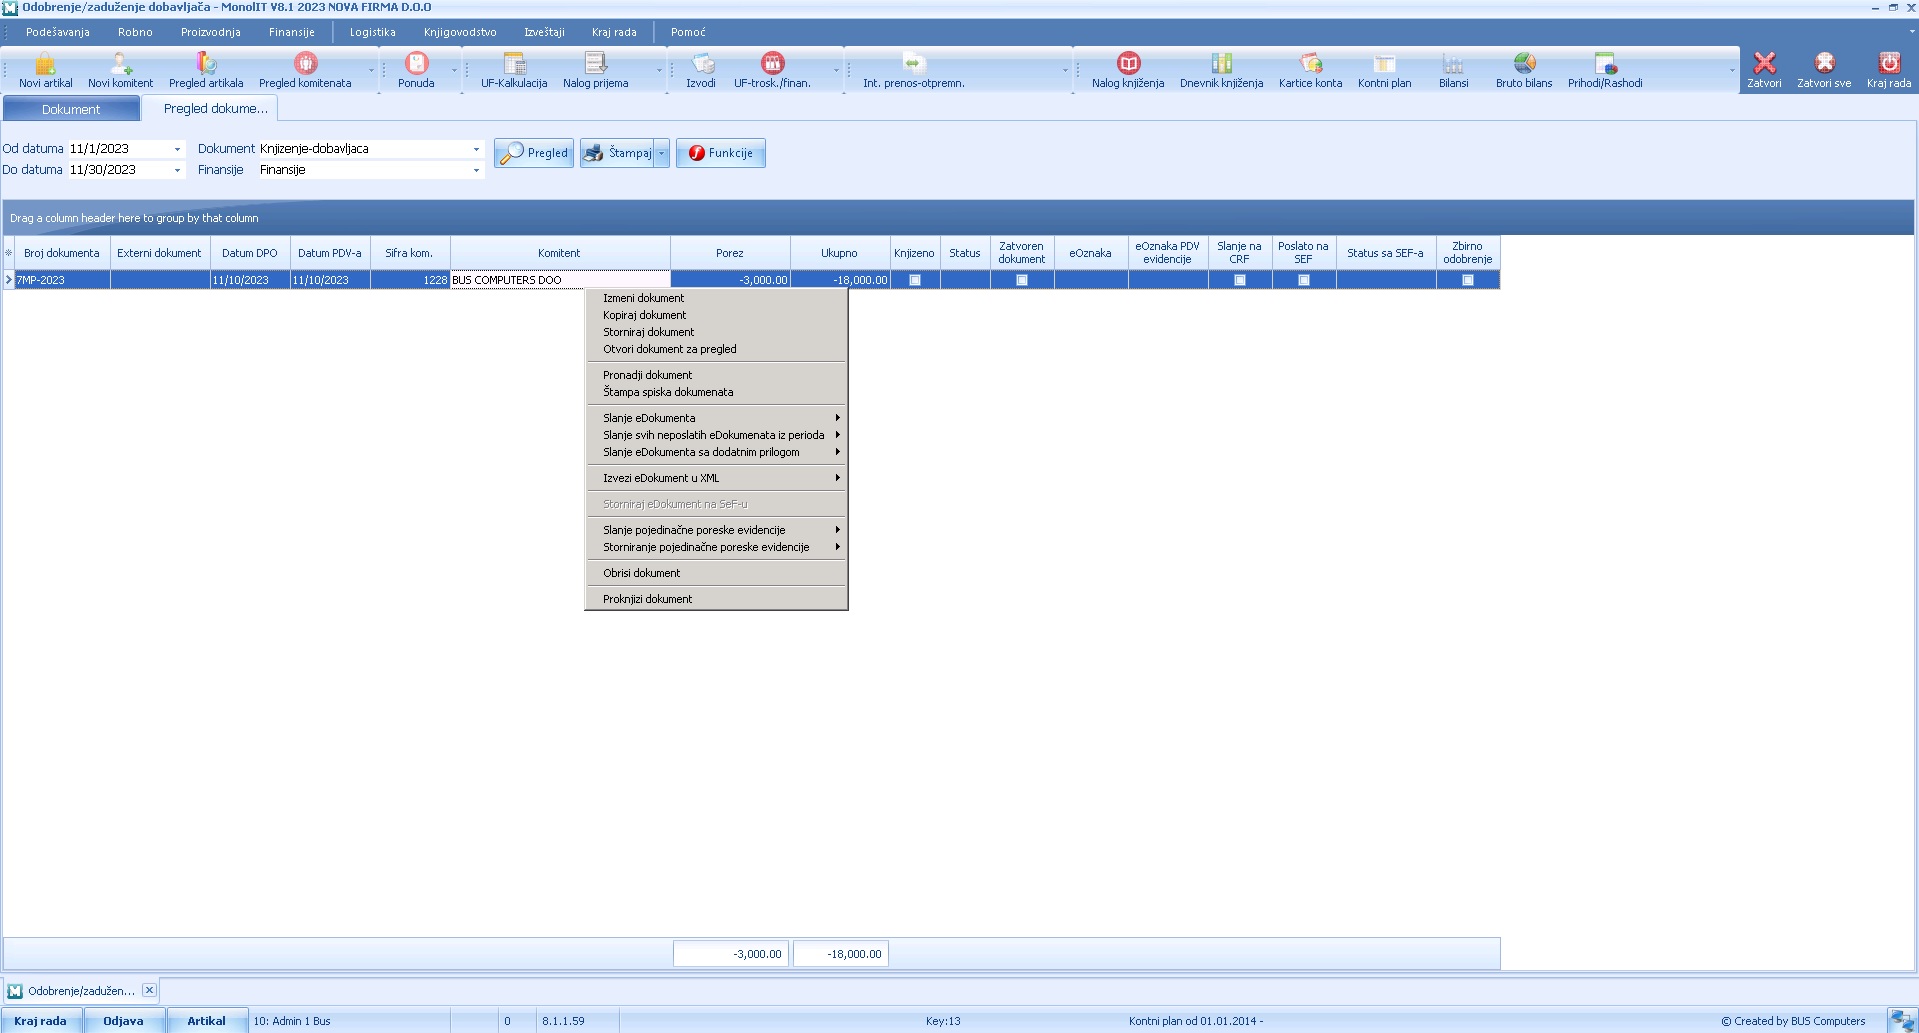Open the Štampaj button dropdown arrow
The height and width of the screenshot is (1033, 1919).
[662, 153]
